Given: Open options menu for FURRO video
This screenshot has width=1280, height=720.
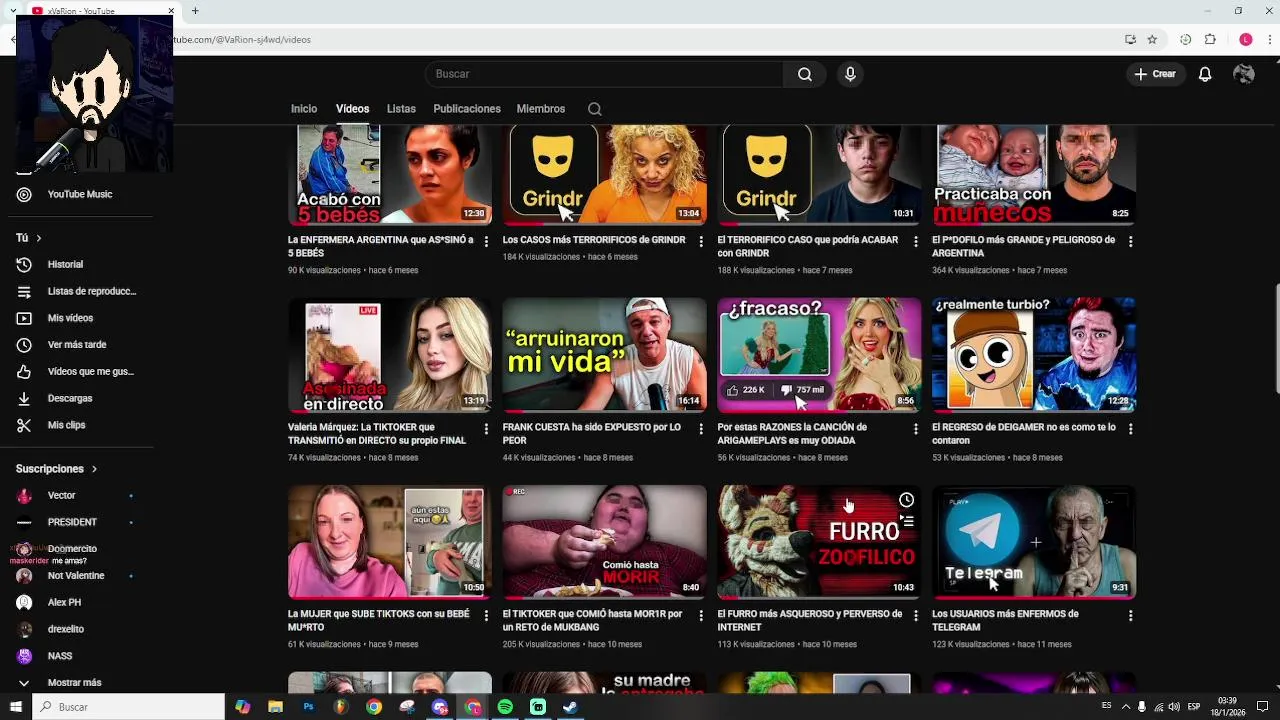Looking at the screenshot, I should (916, 616).
